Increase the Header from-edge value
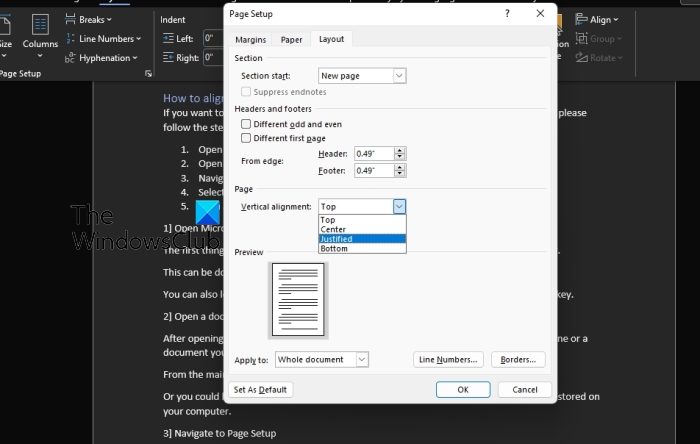 click(400, 150)
